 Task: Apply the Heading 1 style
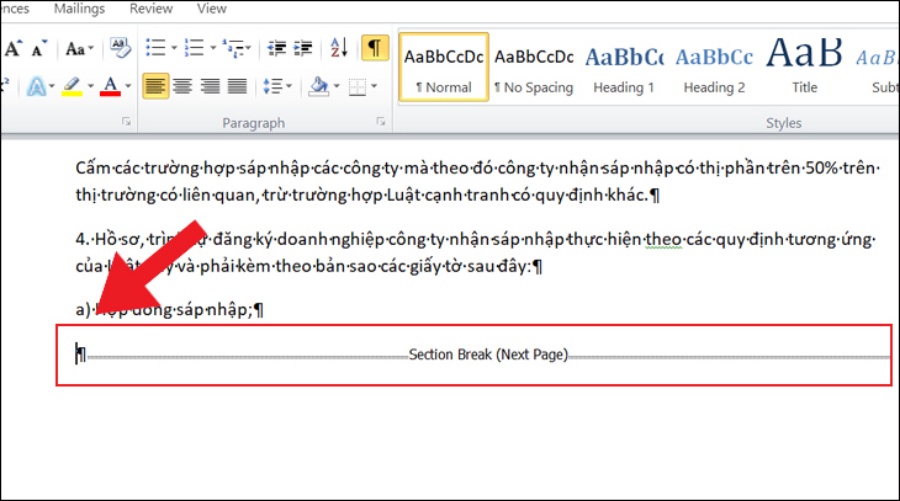[624, 68]
